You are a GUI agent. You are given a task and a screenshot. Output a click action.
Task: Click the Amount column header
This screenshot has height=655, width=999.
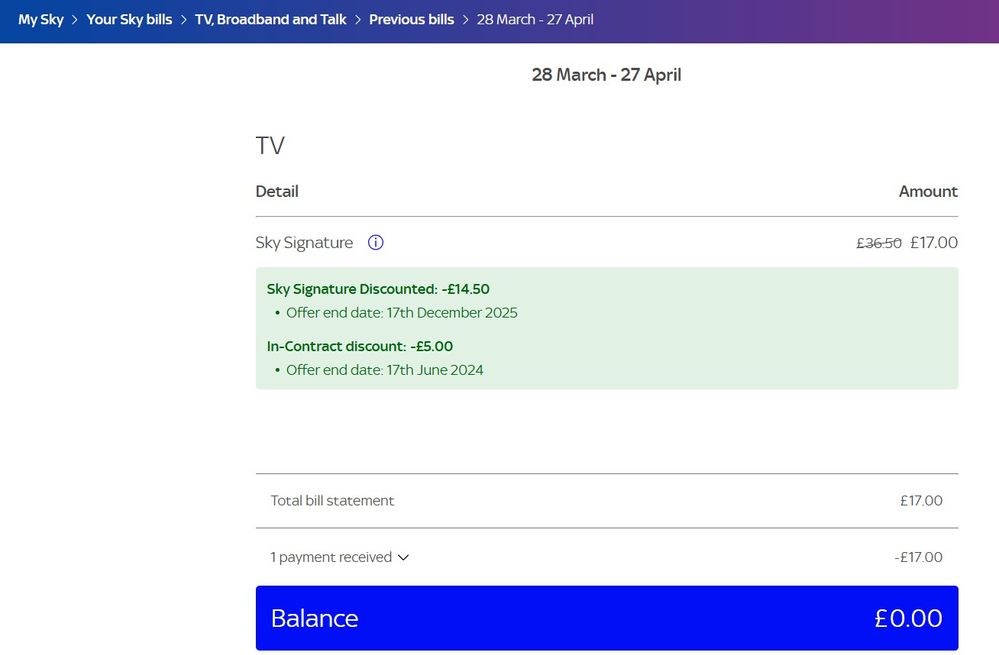928,191
